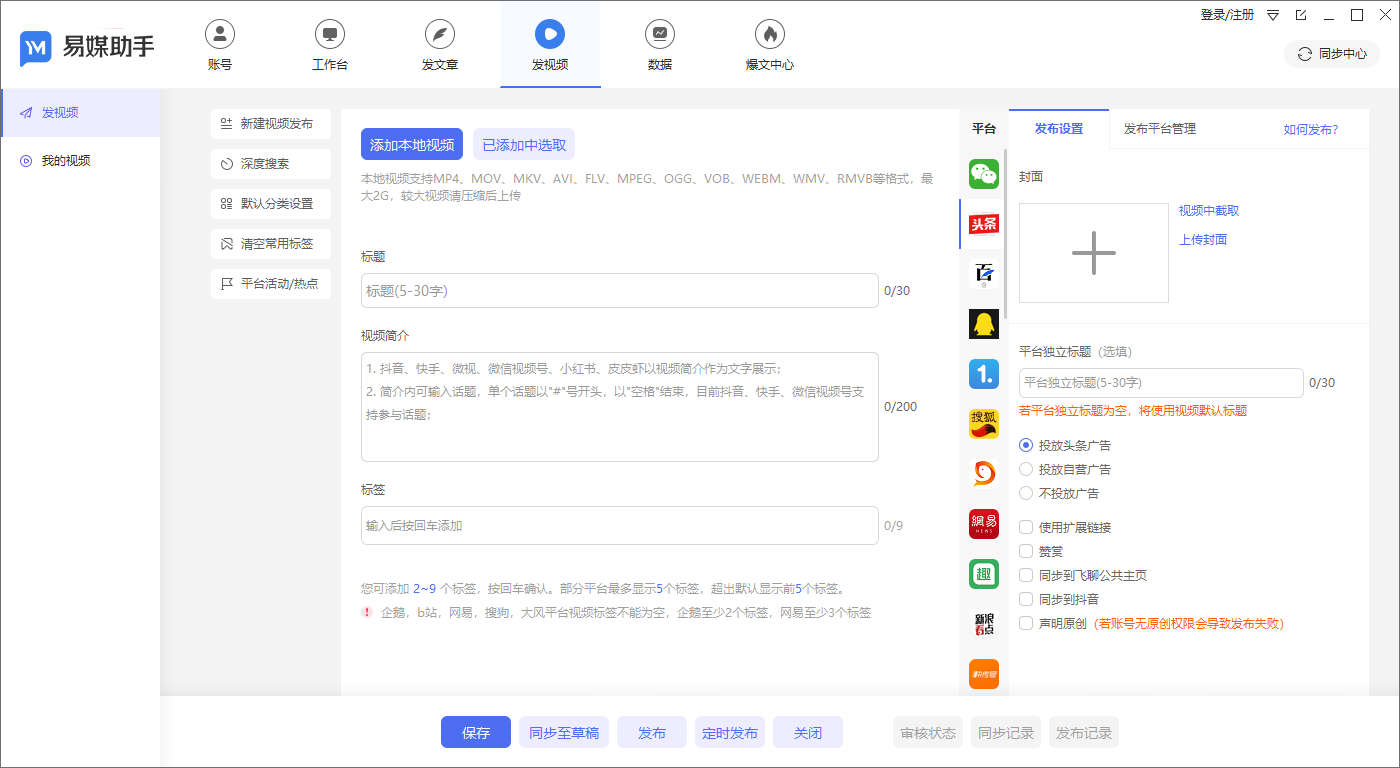Pick the NetEase (網易) platform icon

[x=983, y=523]
